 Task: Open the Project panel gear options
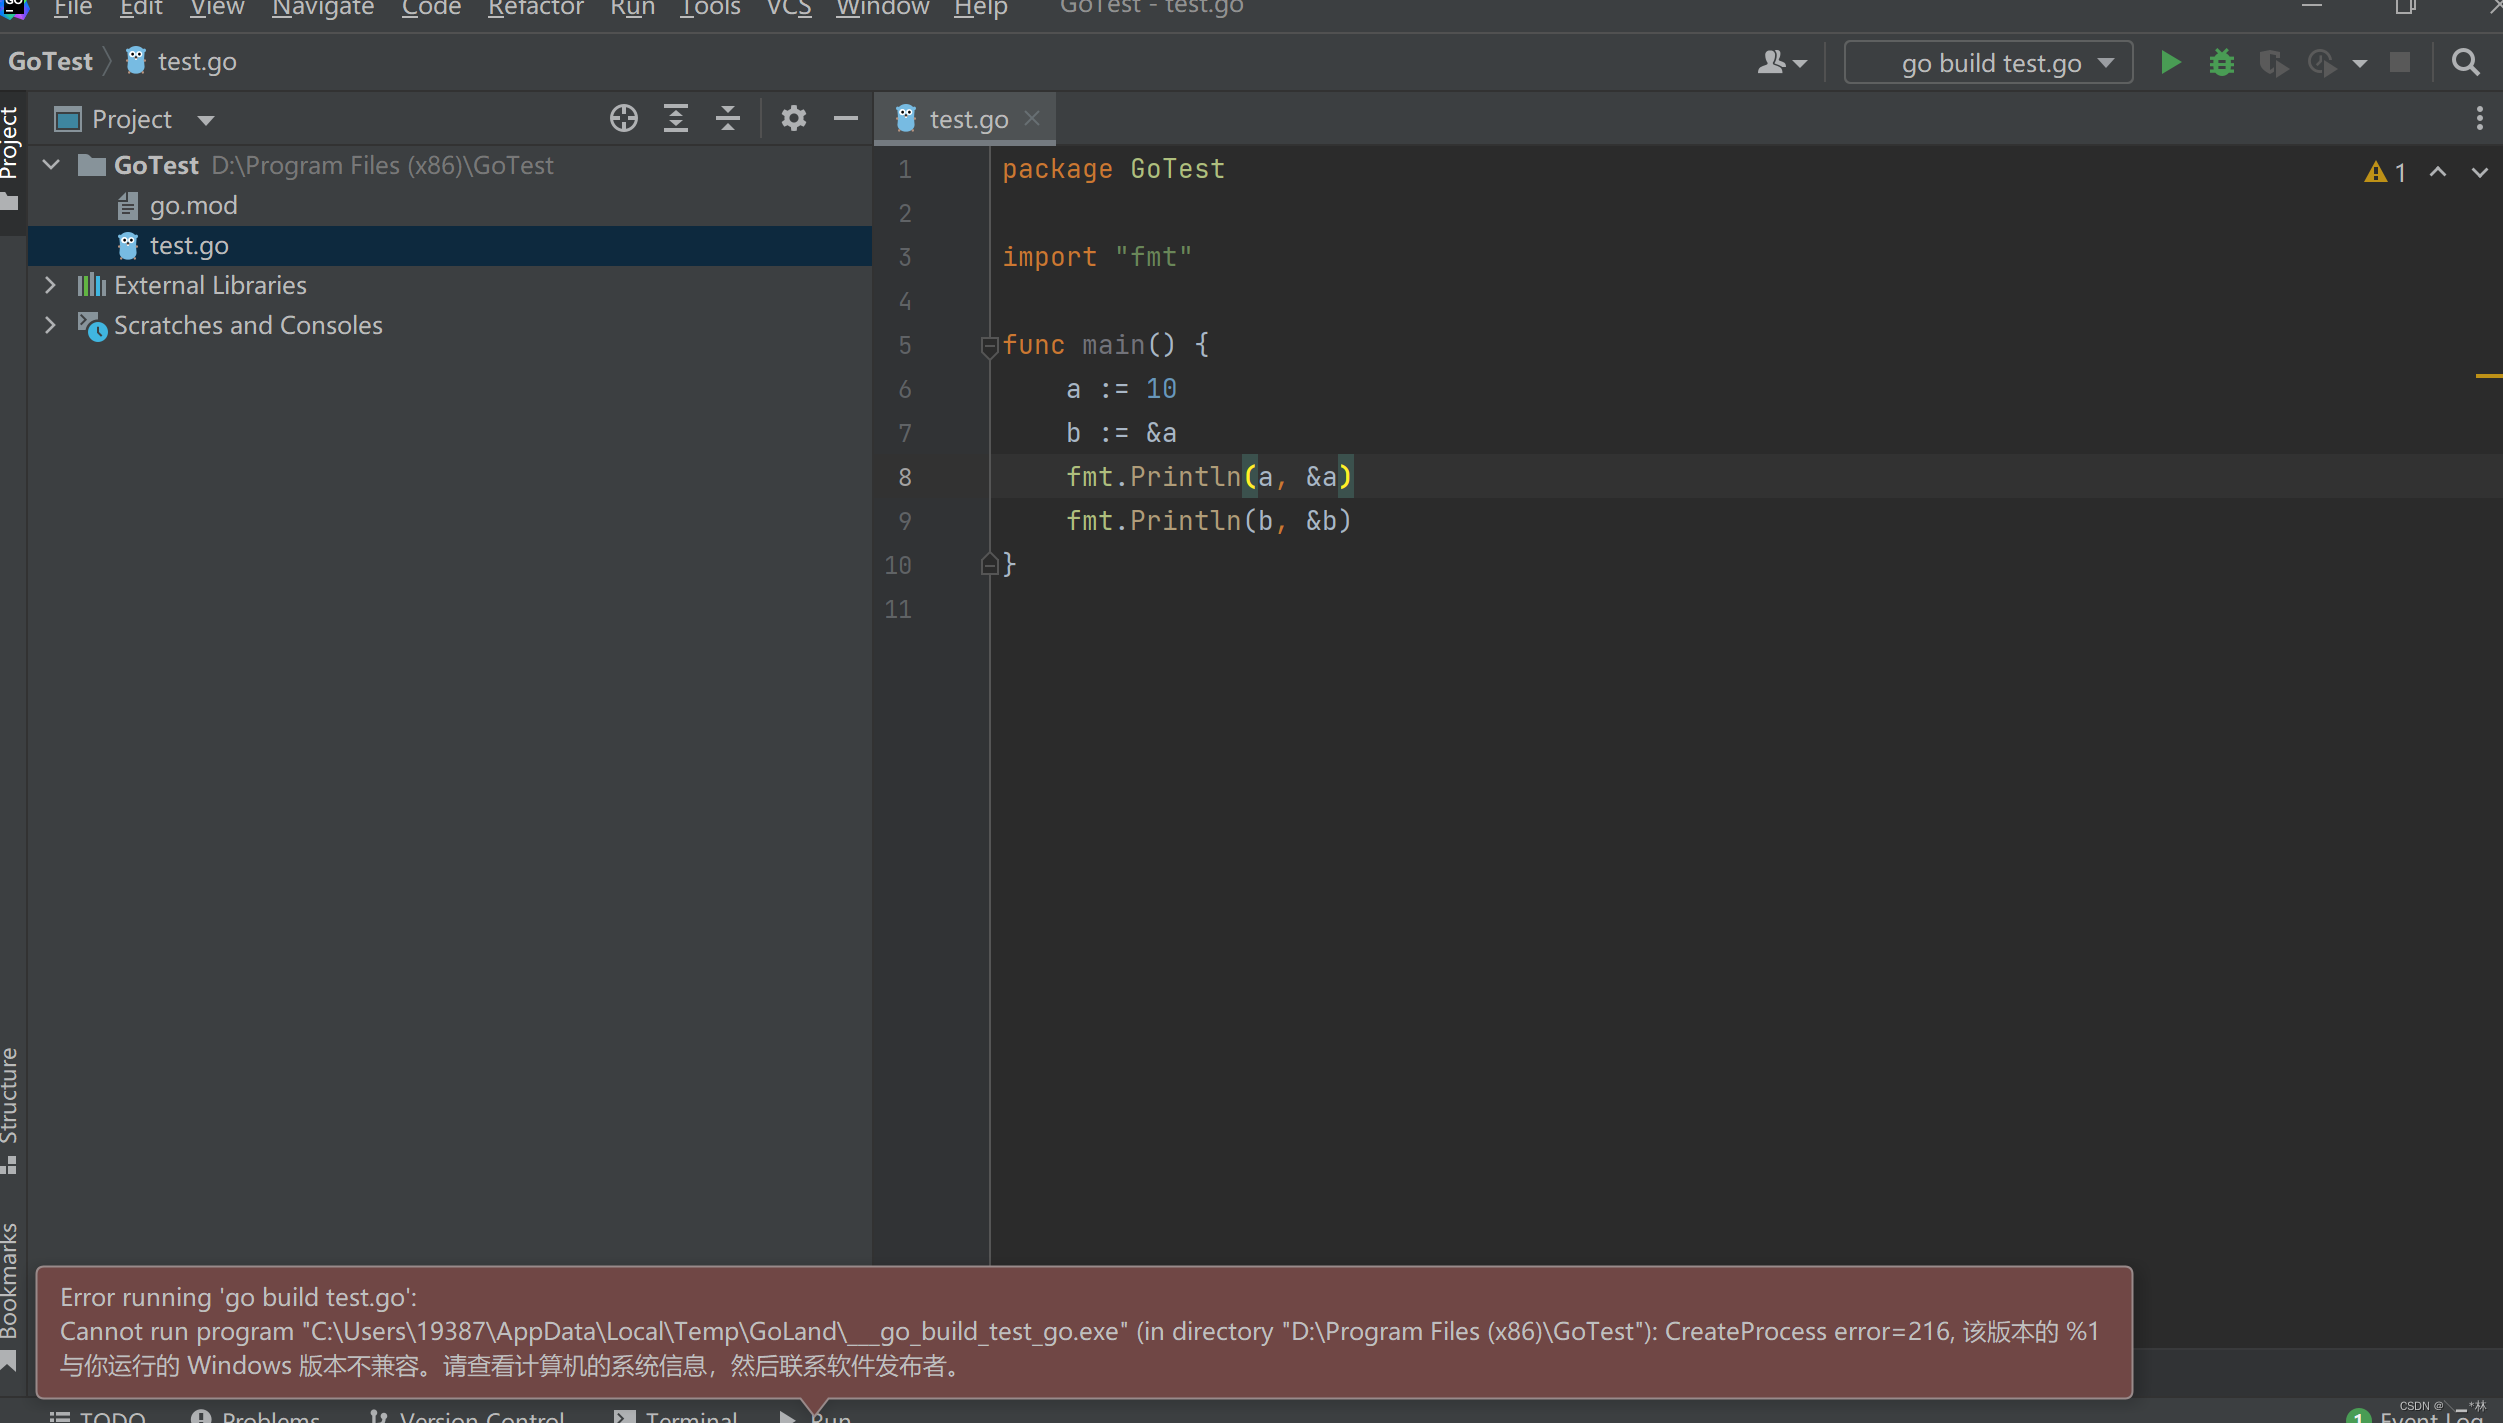(793, 119)
